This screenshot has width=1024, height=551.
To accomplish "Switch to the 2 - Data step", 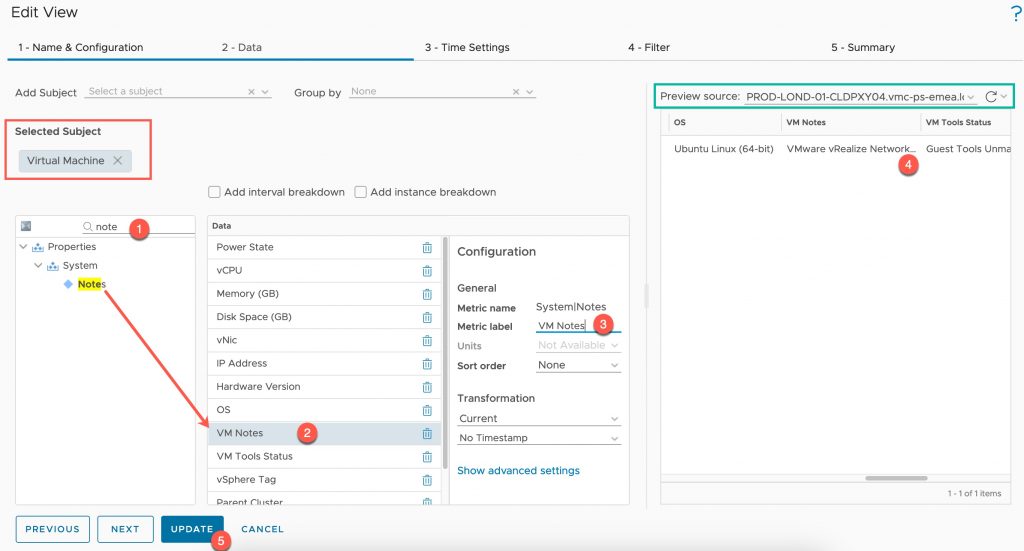I will pyautogui.click(x=242, y=48).
